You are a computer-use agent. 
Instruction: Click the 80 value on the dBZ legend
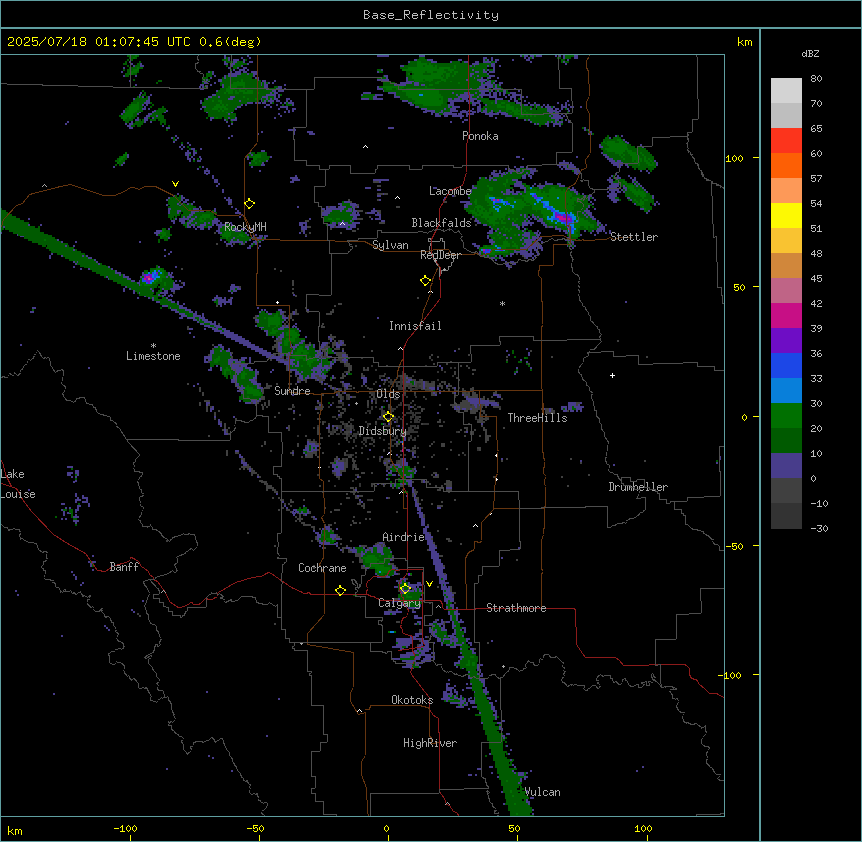pos(816,79)
